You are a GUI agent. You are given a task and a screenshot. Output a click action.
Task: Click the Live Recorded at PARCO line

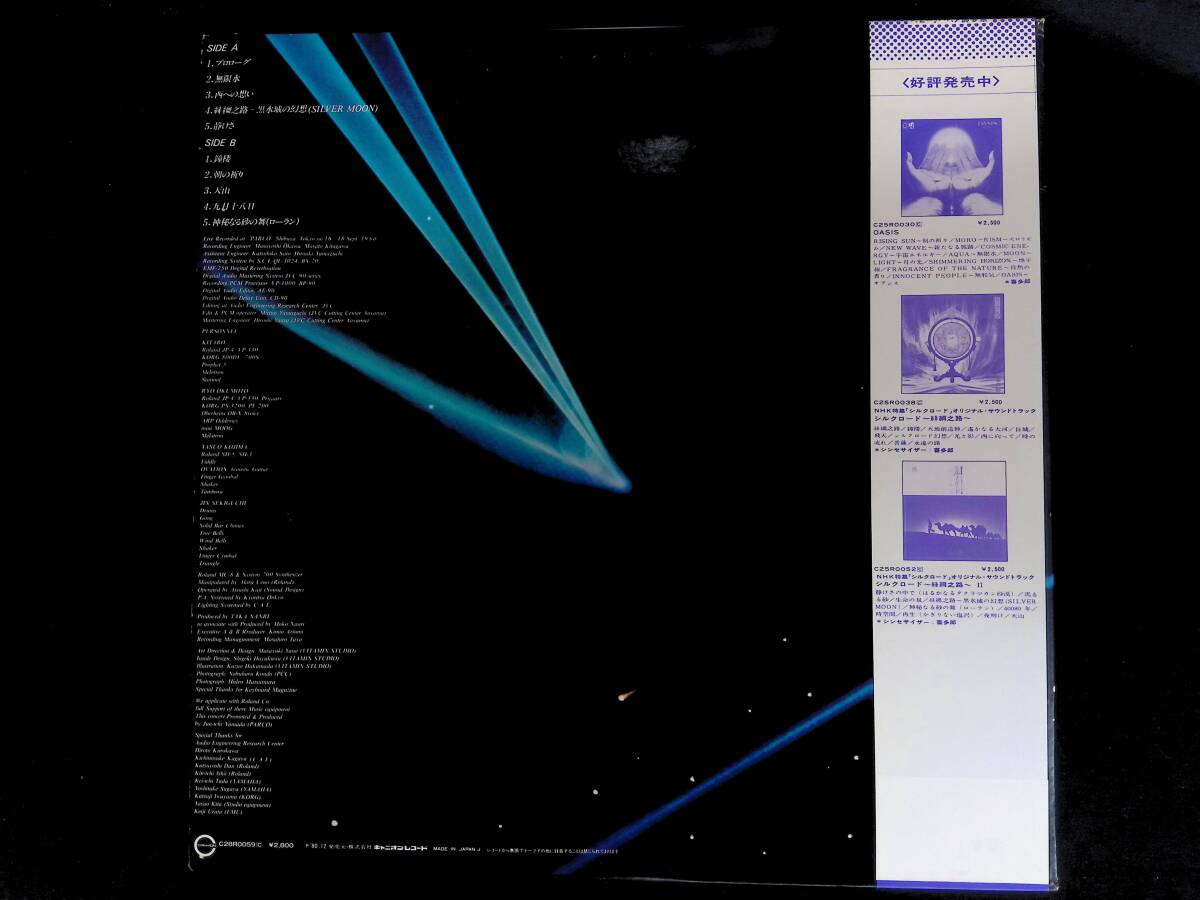pos(289,238)
